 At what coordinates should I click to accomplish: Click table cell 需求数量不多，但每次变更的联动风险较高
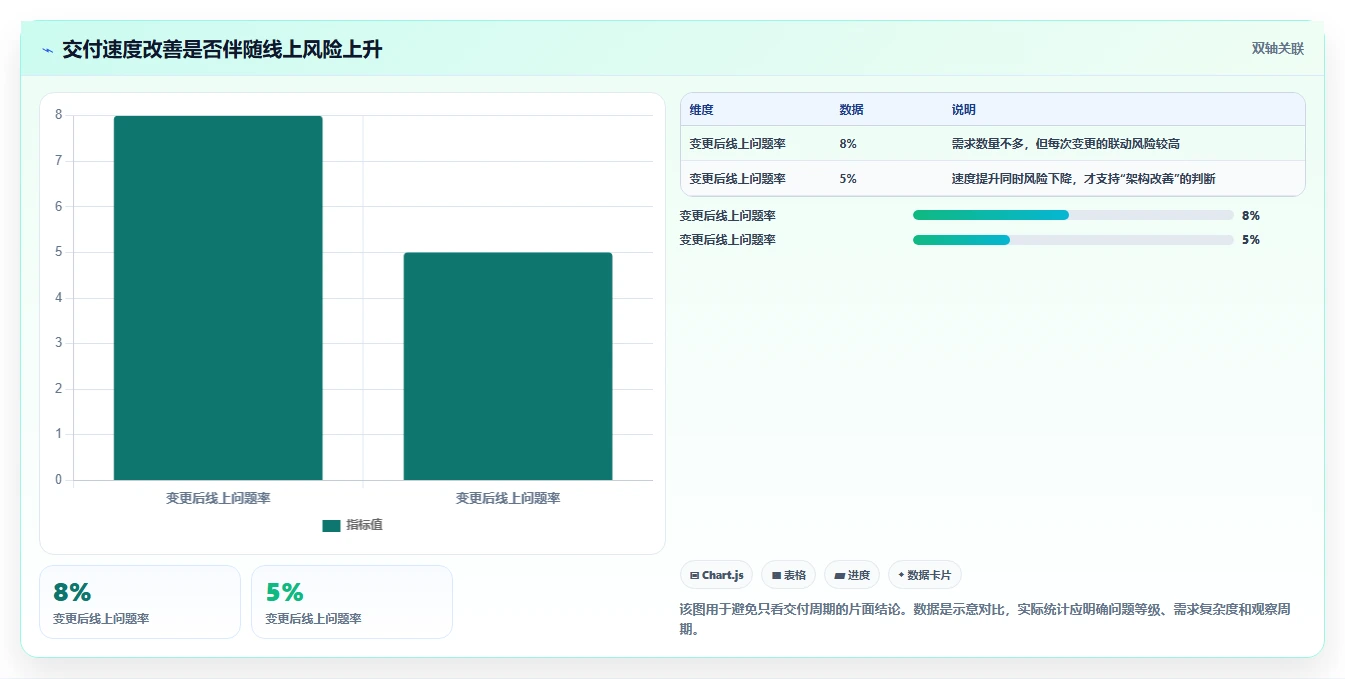tap(1066, 144)
